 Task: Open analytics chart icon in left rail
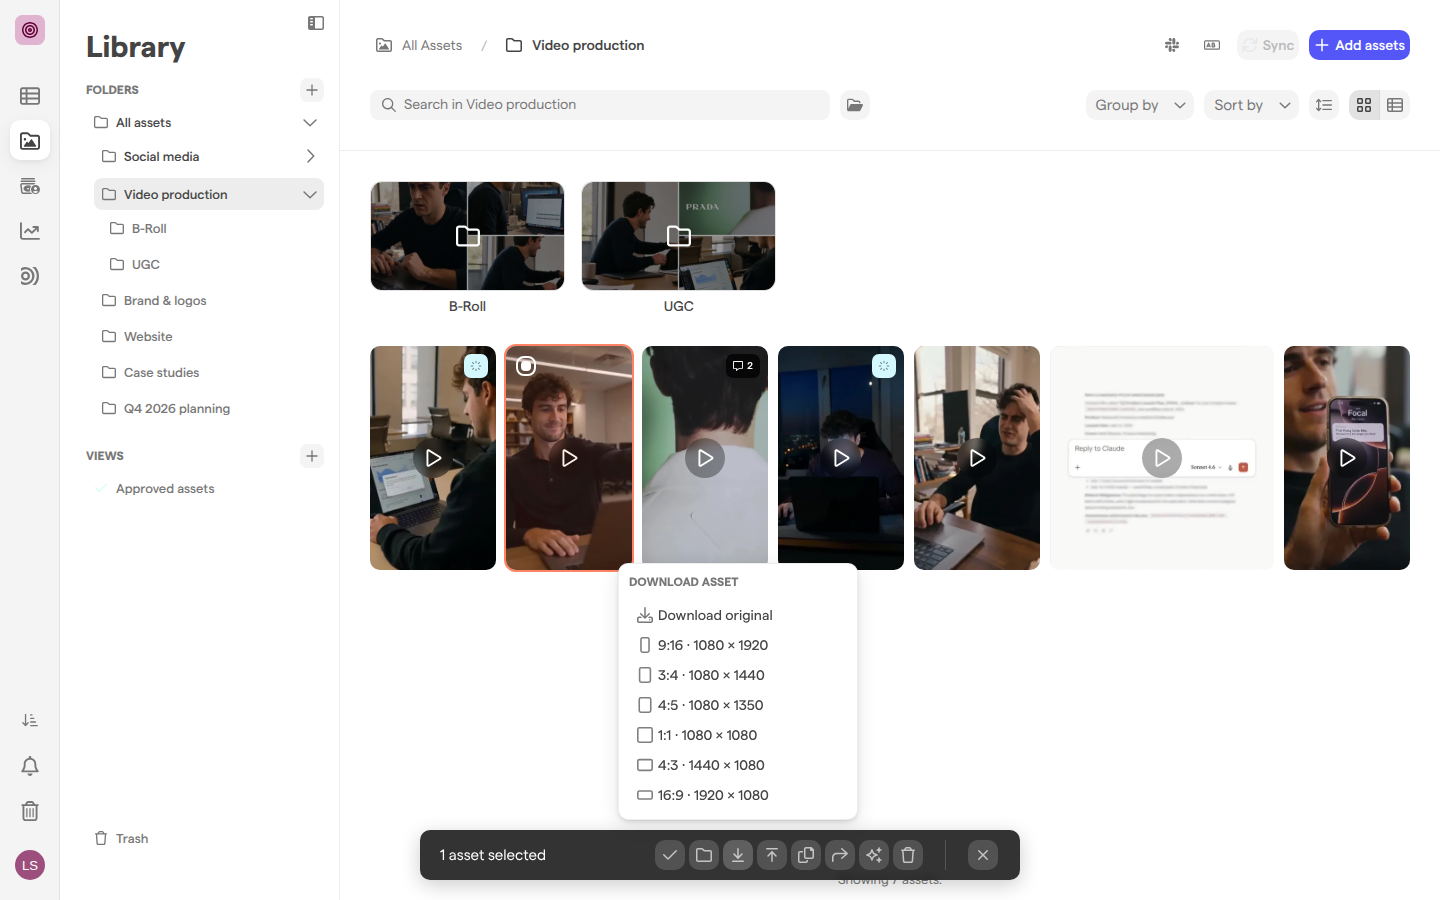[30, 231]
